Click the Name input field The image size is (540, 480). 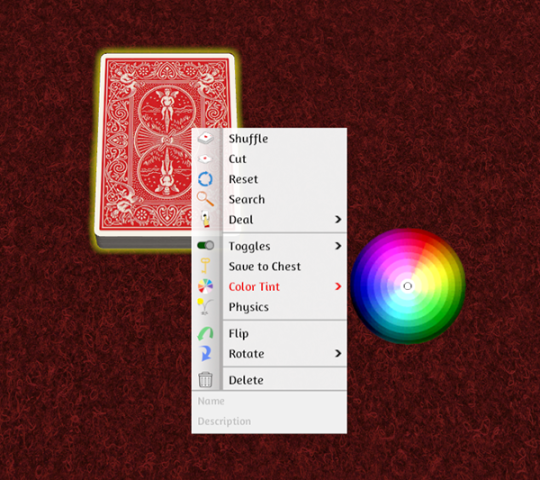click(269, 401)
